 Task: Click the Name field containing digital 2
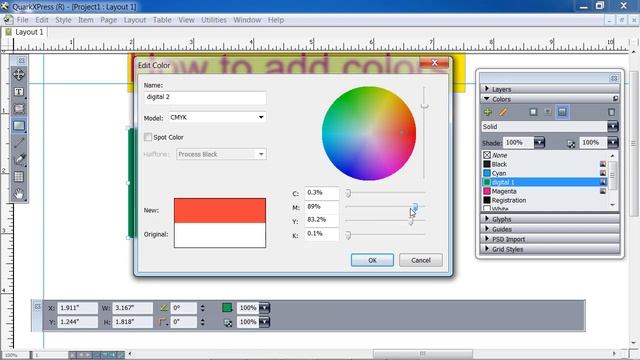205,97
